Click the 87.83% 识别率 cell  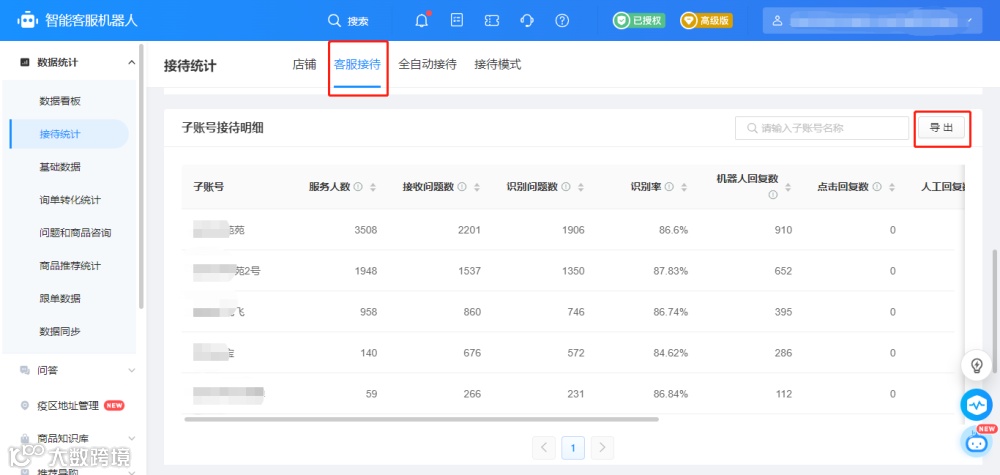670,271
